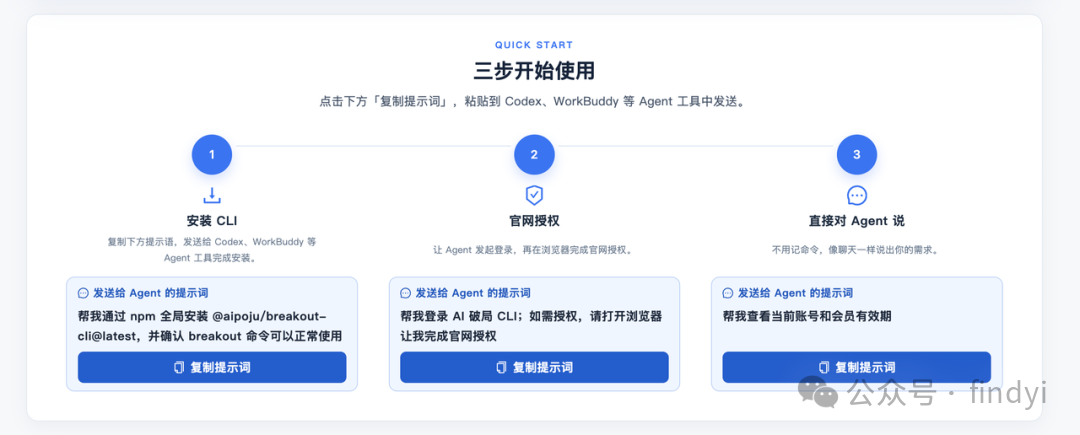Click the chat icon in the 登录 AI 破局 CLI prompt card header
Viewport: 1080px width, 435px height.
(x=406, y=293)
